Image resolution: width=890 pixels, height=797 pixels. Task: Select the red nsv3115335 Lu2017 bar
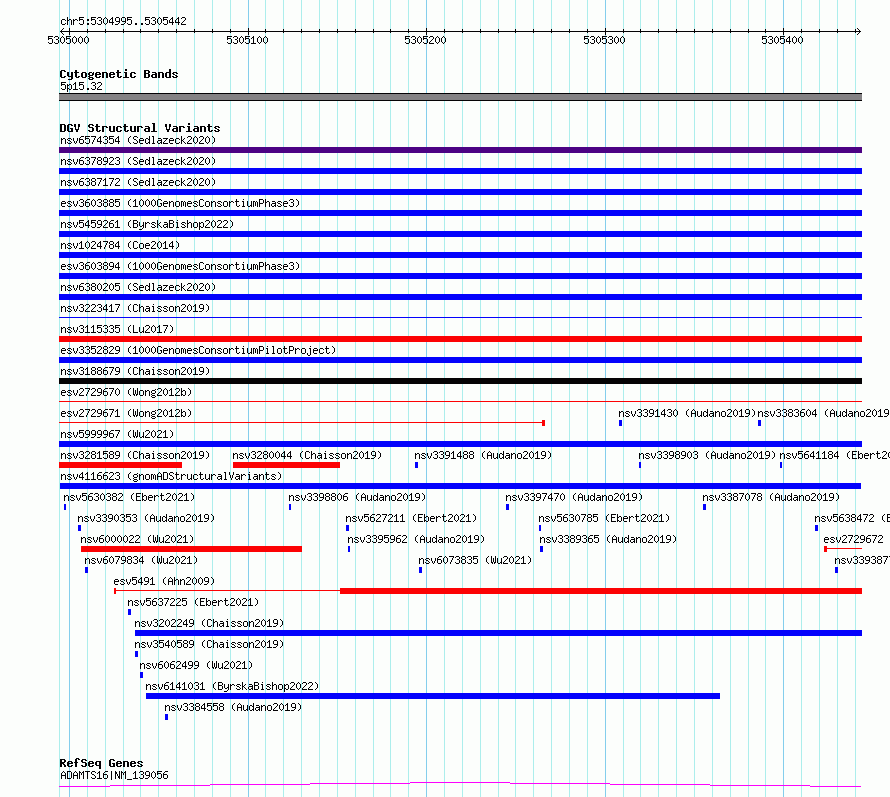coord(460,339)
